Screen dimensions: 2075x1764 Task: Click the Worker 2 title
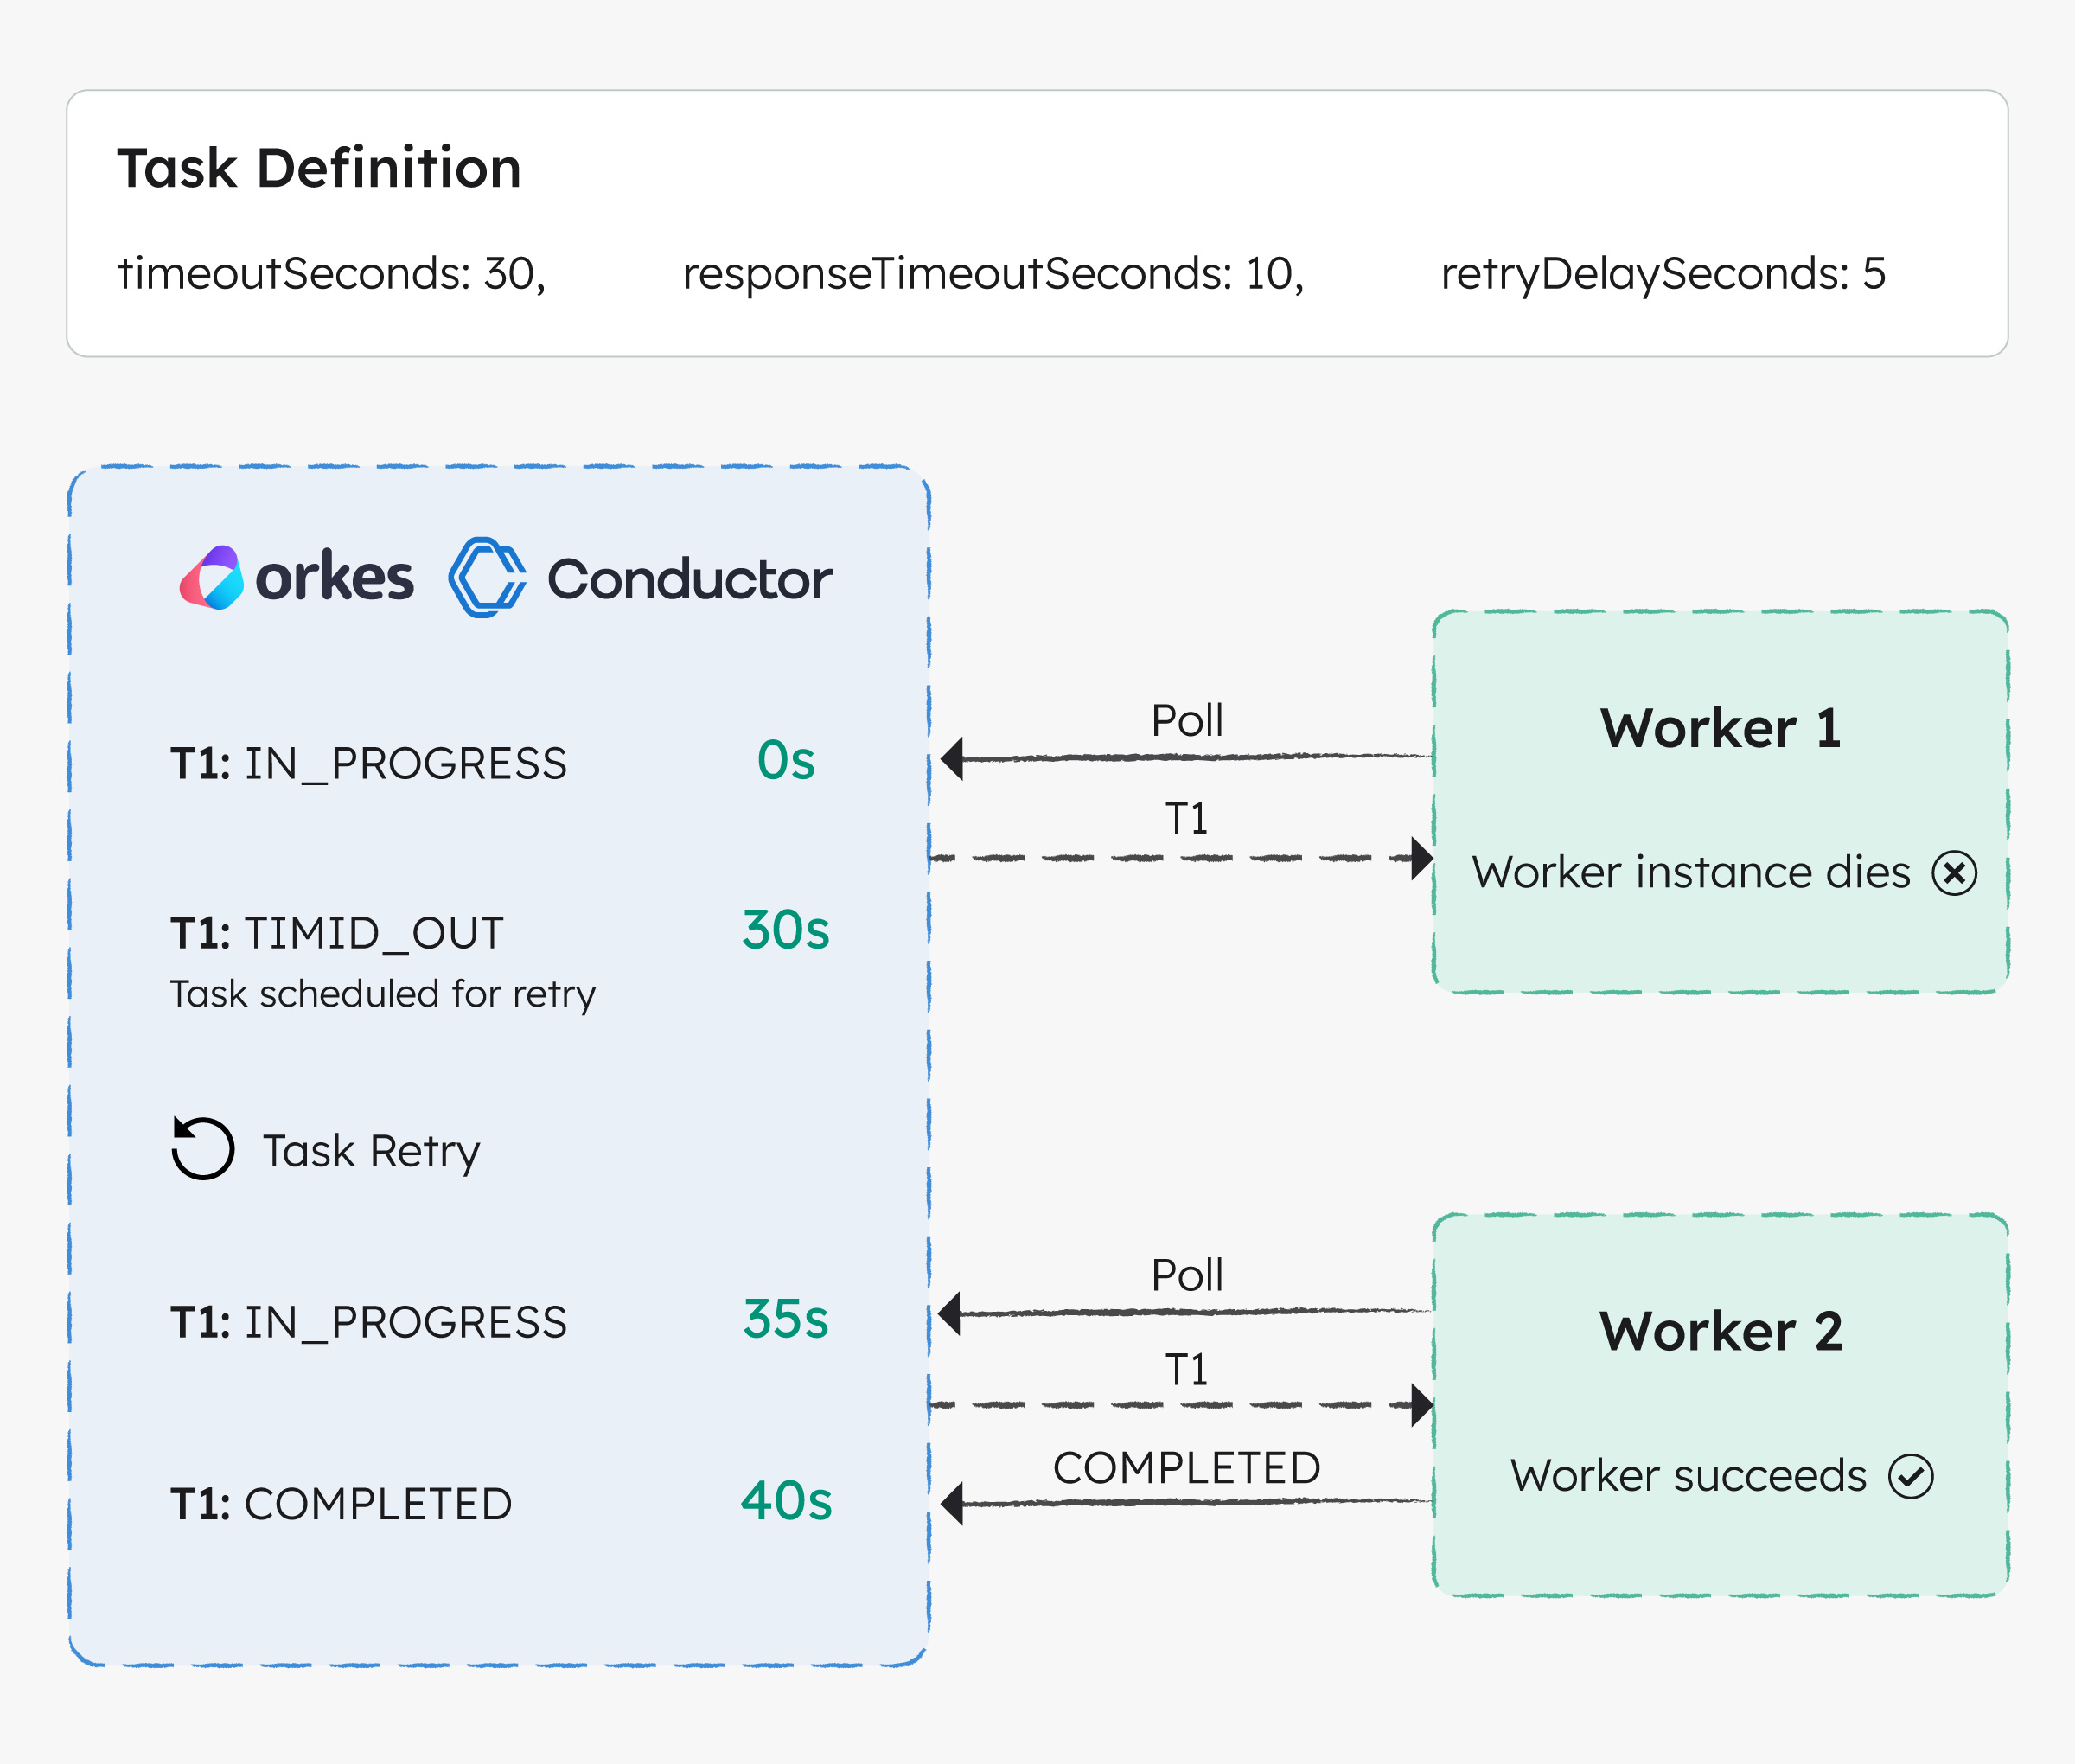click(1720, 1331)
